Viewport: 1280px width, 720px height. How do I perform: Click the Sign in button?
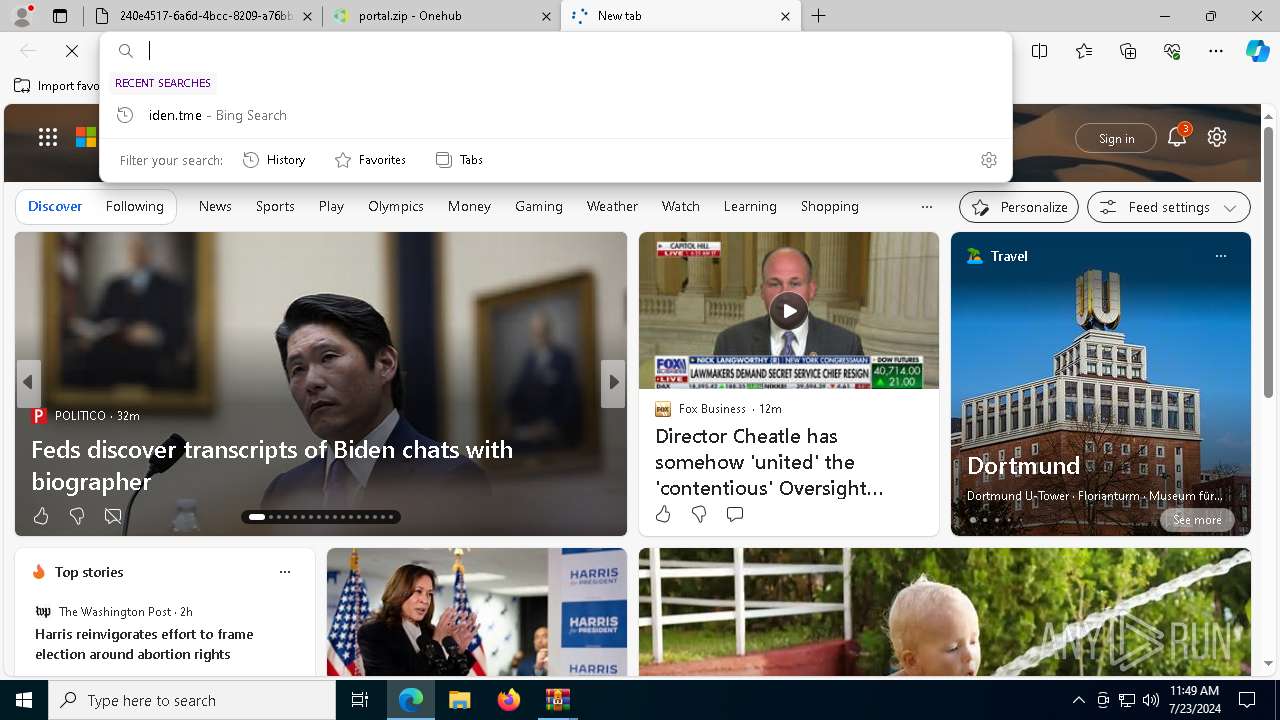click(x=1116, y=138)
